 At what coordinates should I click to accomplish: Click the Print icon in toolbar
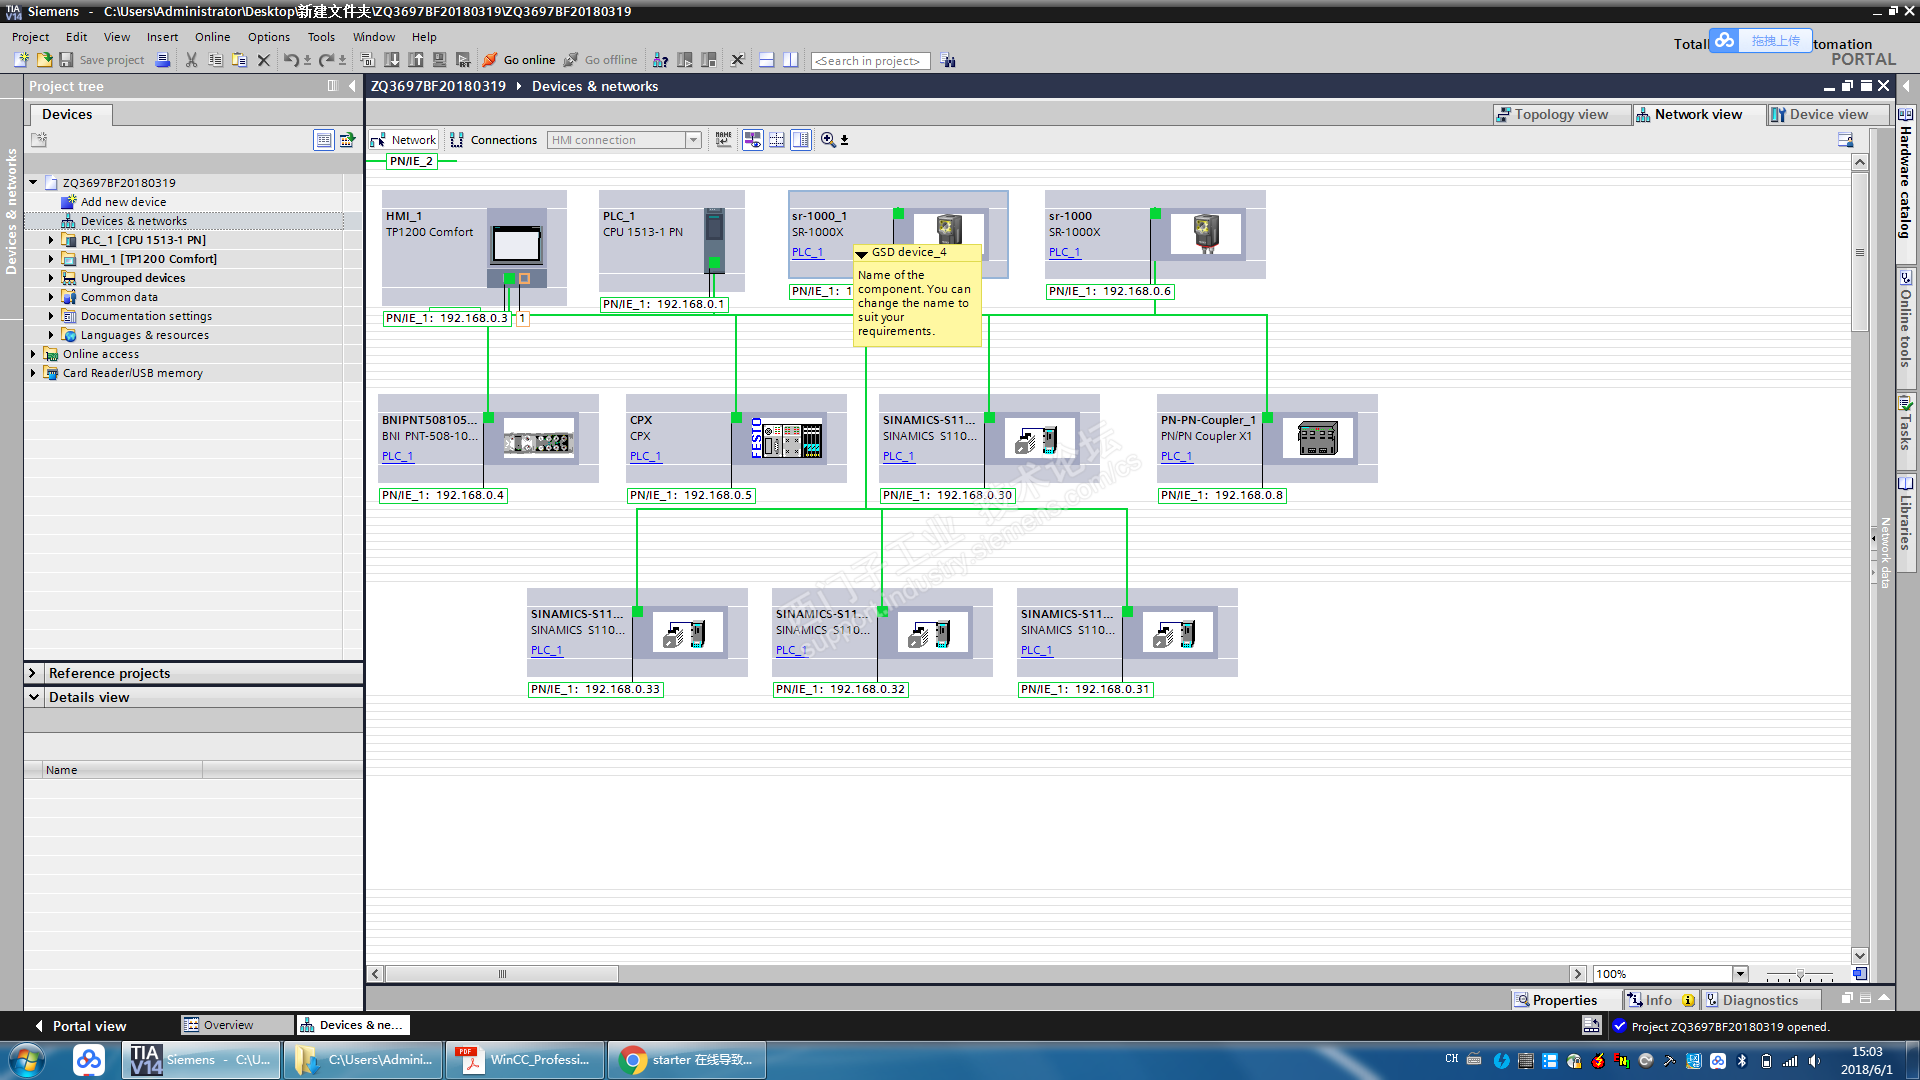pos(163,60)
